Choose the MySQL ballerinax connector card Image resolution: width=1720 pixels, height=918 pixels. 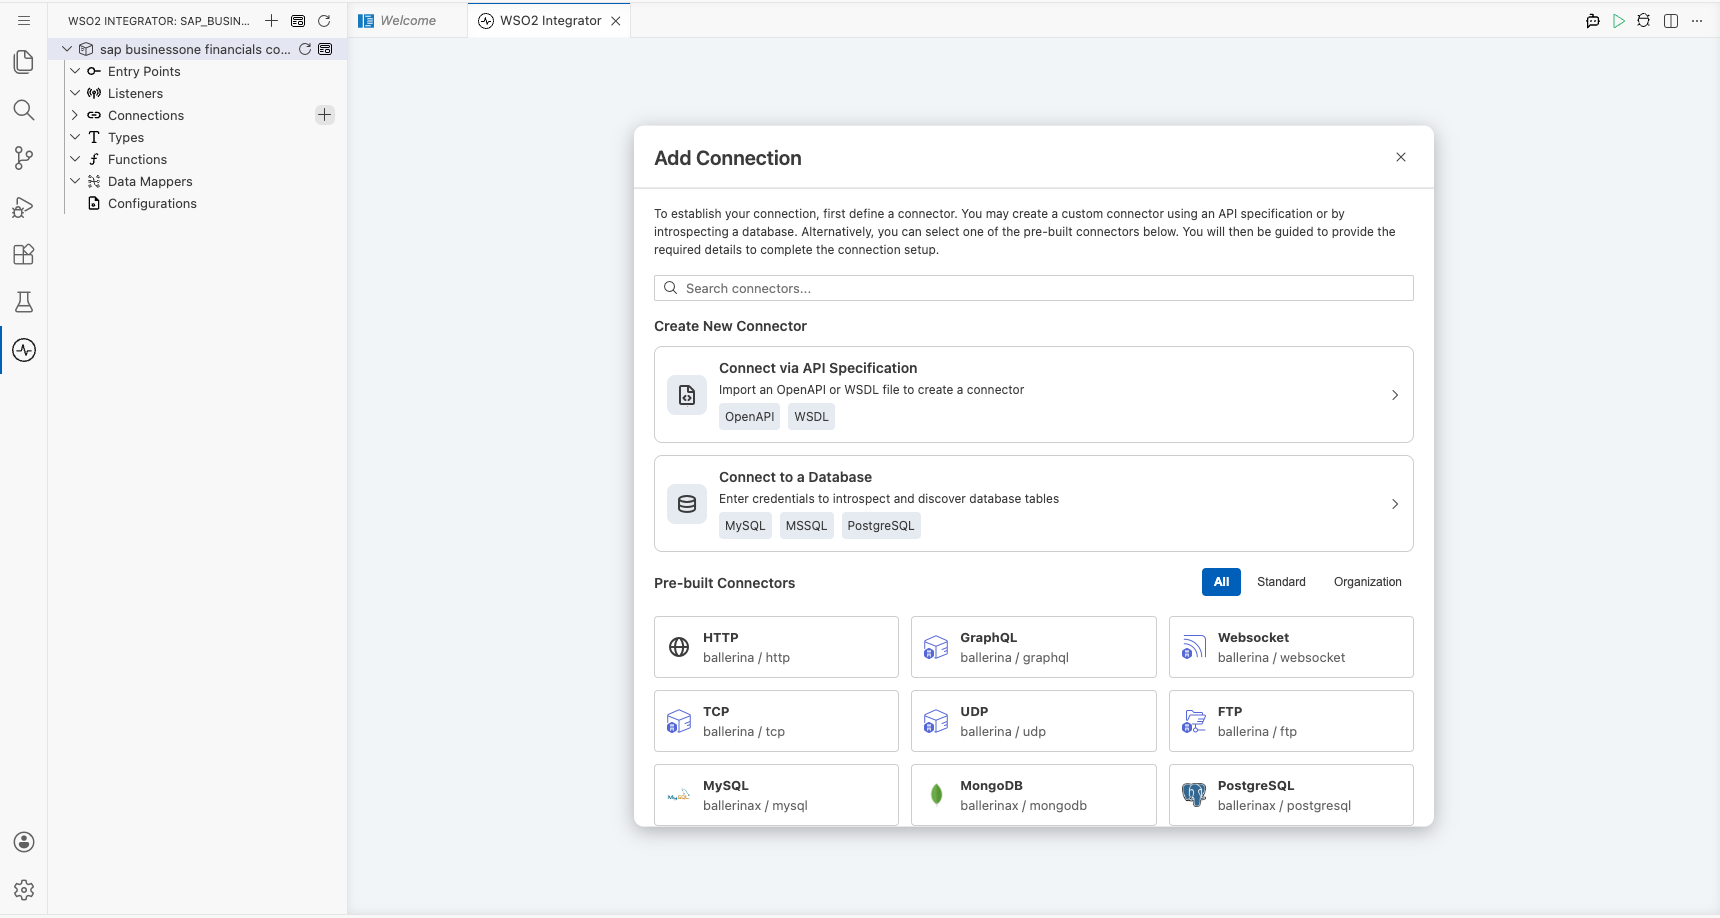pos(776,795)
